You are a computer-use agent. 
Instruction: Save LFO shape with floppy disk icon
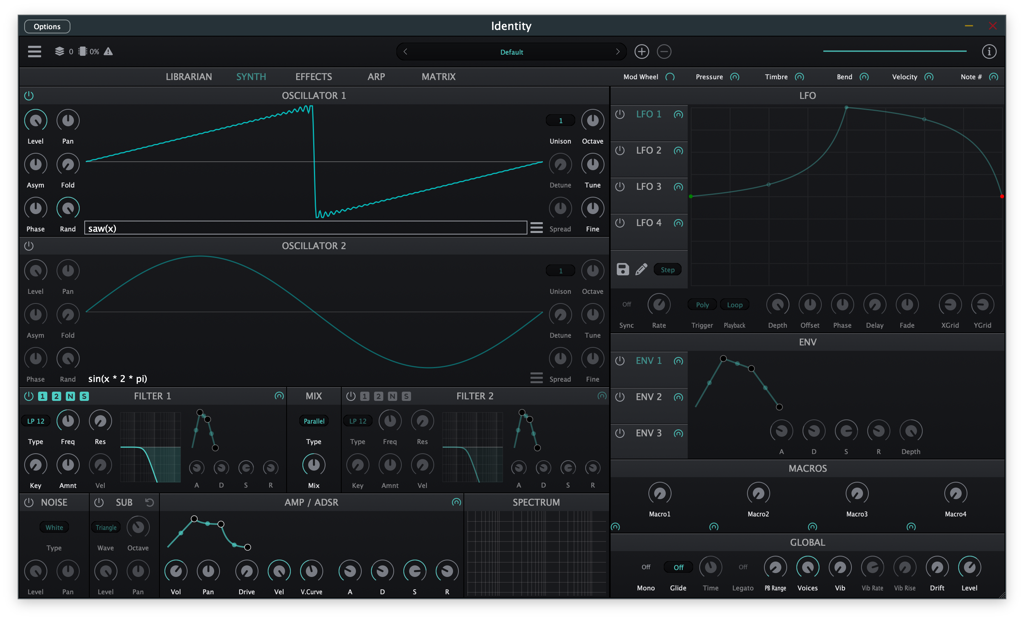pyautogui.click(x=622, y=269)
